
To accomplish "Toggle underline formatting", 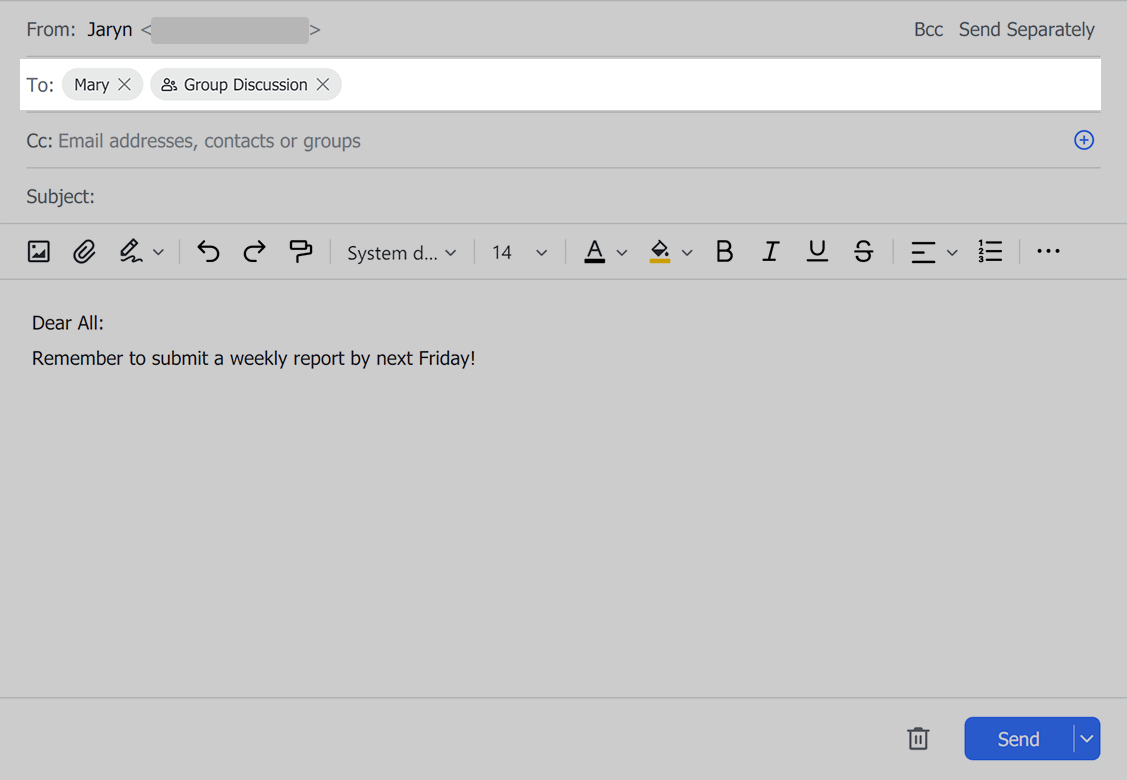I will pyautogui.click(x=817, y=252).
